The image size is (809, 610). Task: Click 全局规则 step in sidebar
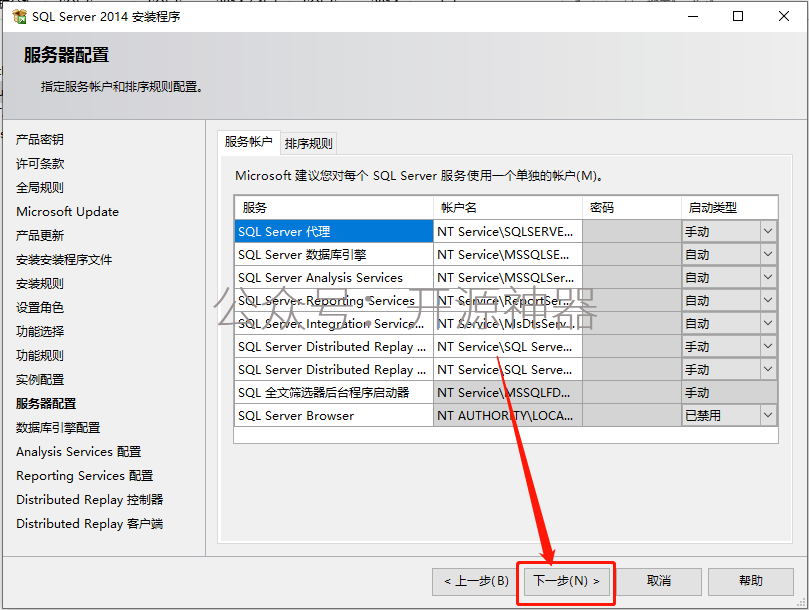(x=40, y=187)
